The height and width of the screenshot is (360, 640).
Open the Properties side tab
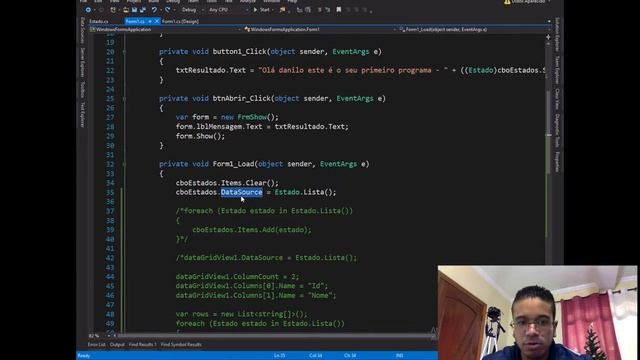[557, 162]
